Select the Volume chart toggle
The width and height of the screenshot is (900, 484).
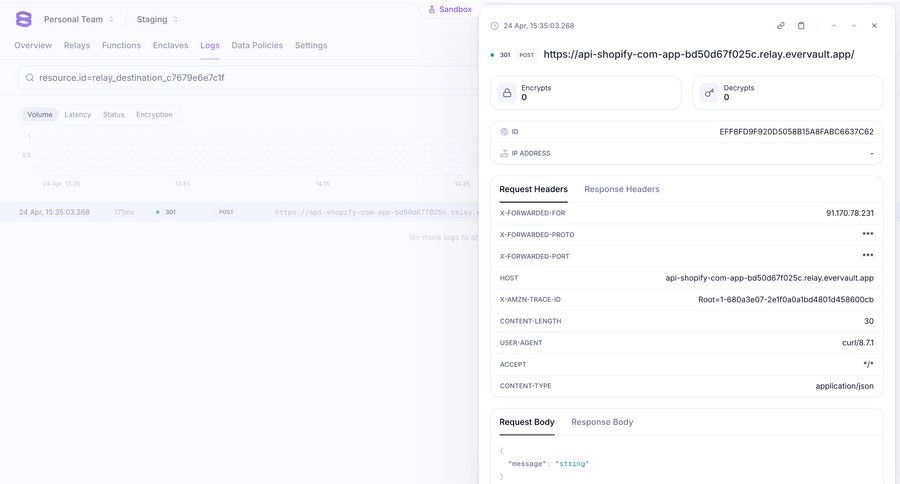click(40, 115)
